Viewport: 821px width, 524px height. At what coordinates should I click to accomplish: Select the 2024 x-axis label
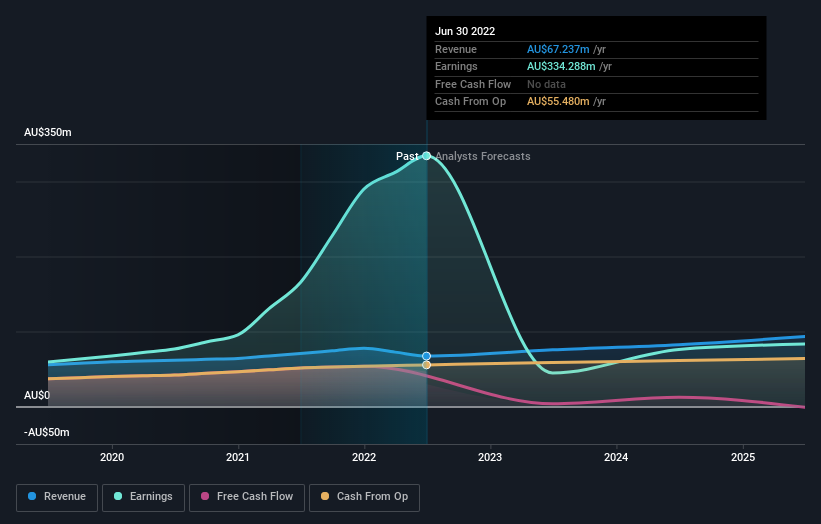(616, 457)
